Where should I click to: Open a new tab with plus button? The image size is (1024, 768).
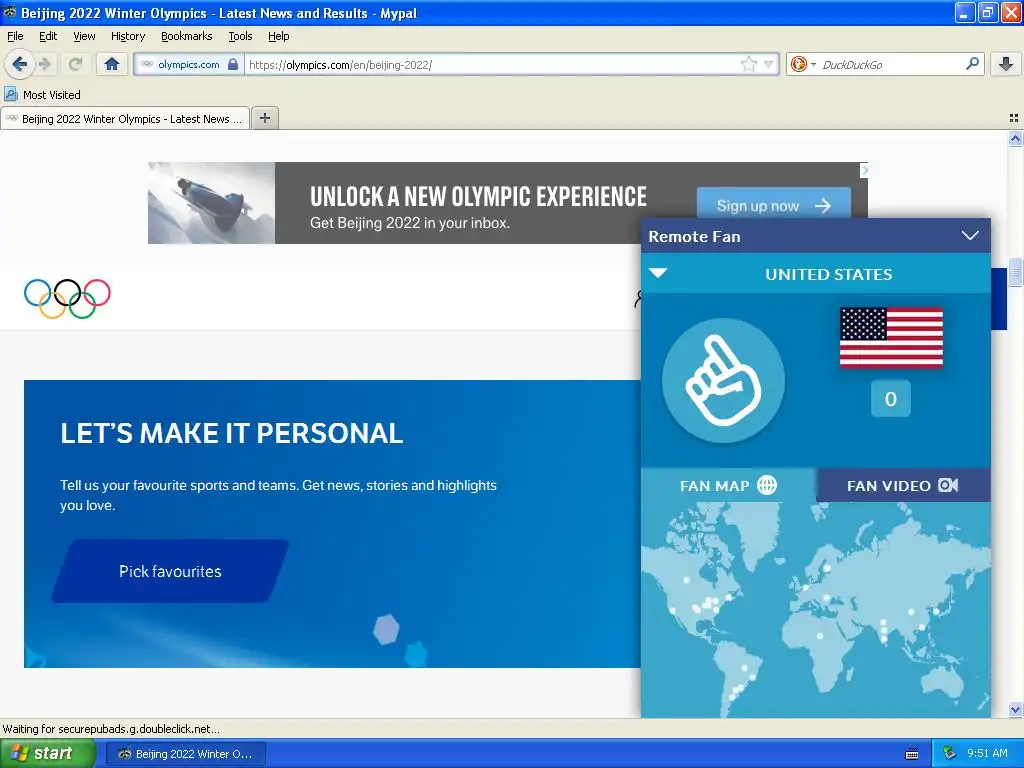[264, 118]
